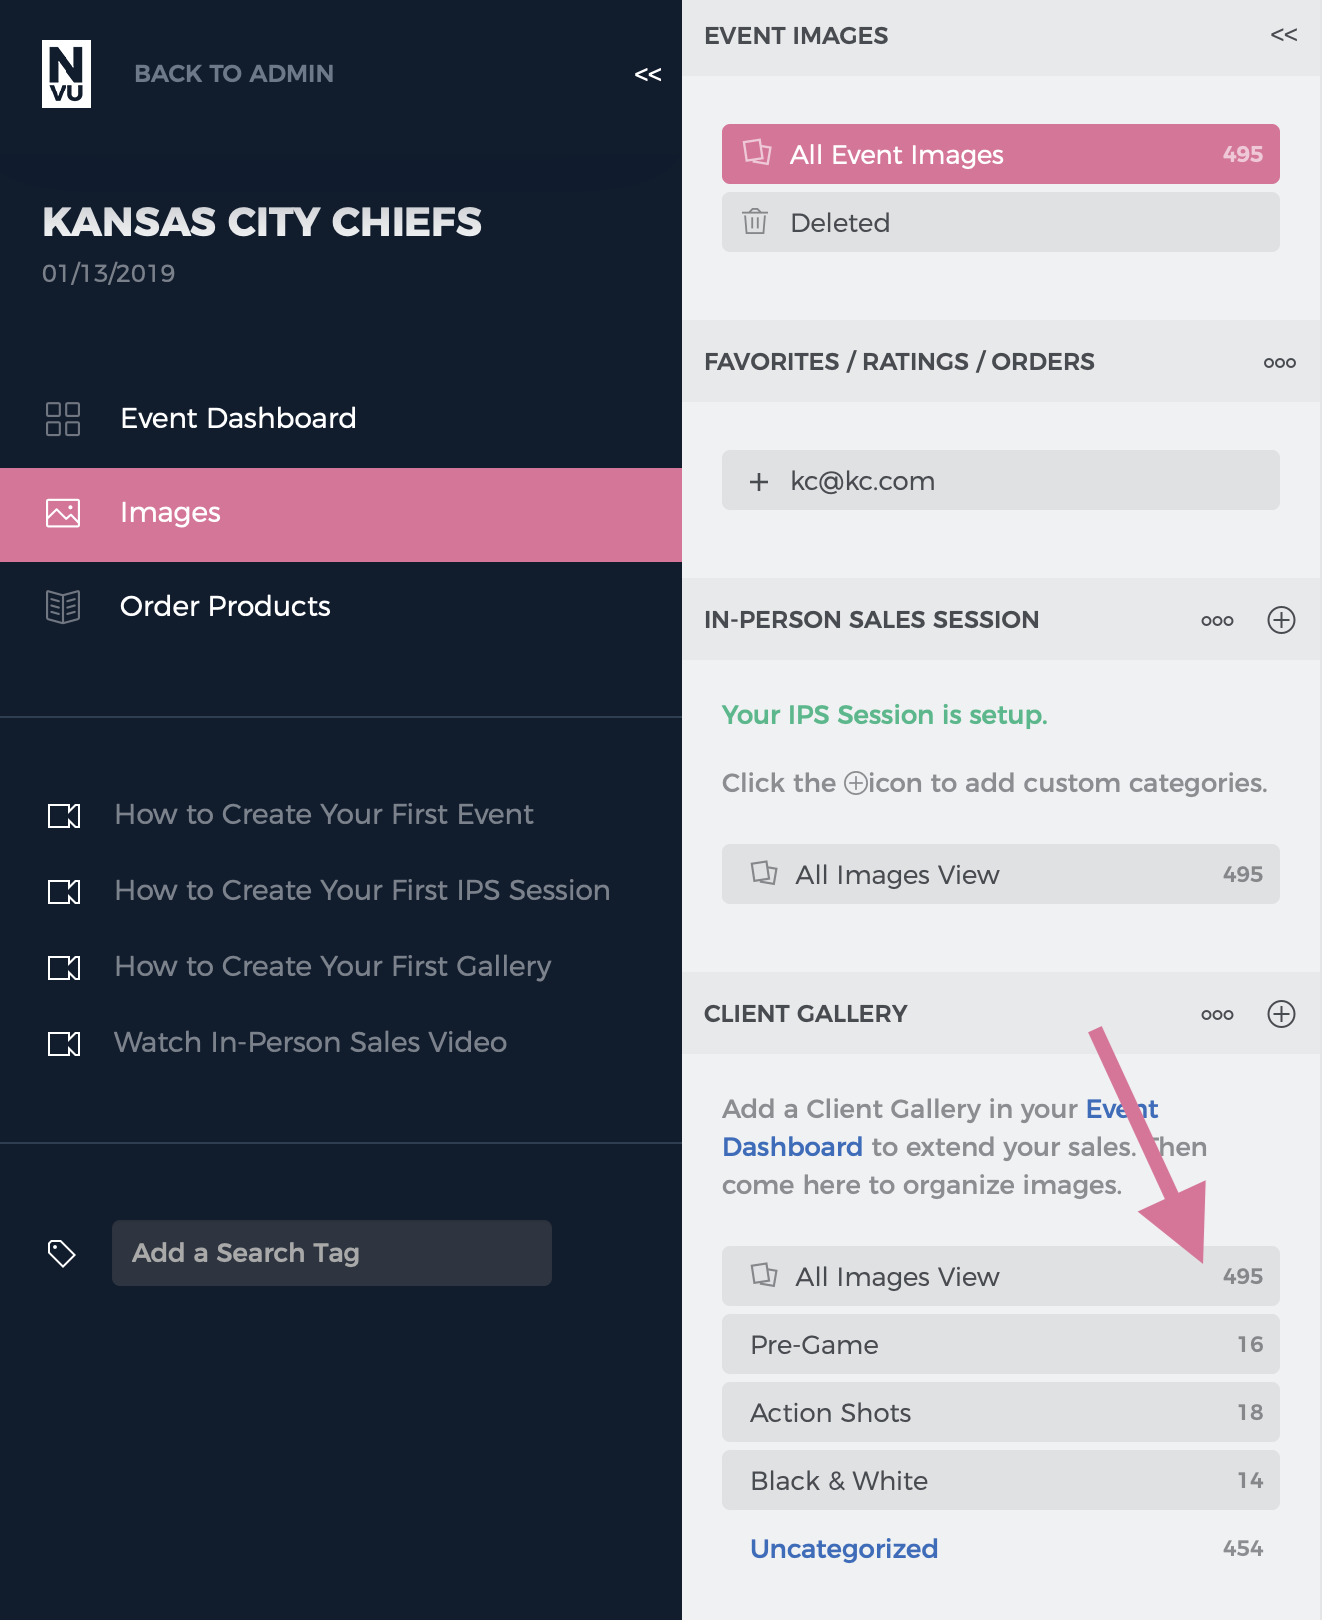1322x1620 pixels.
Task: Add a new Client Gallery category
Action: pos(1281,1014)
